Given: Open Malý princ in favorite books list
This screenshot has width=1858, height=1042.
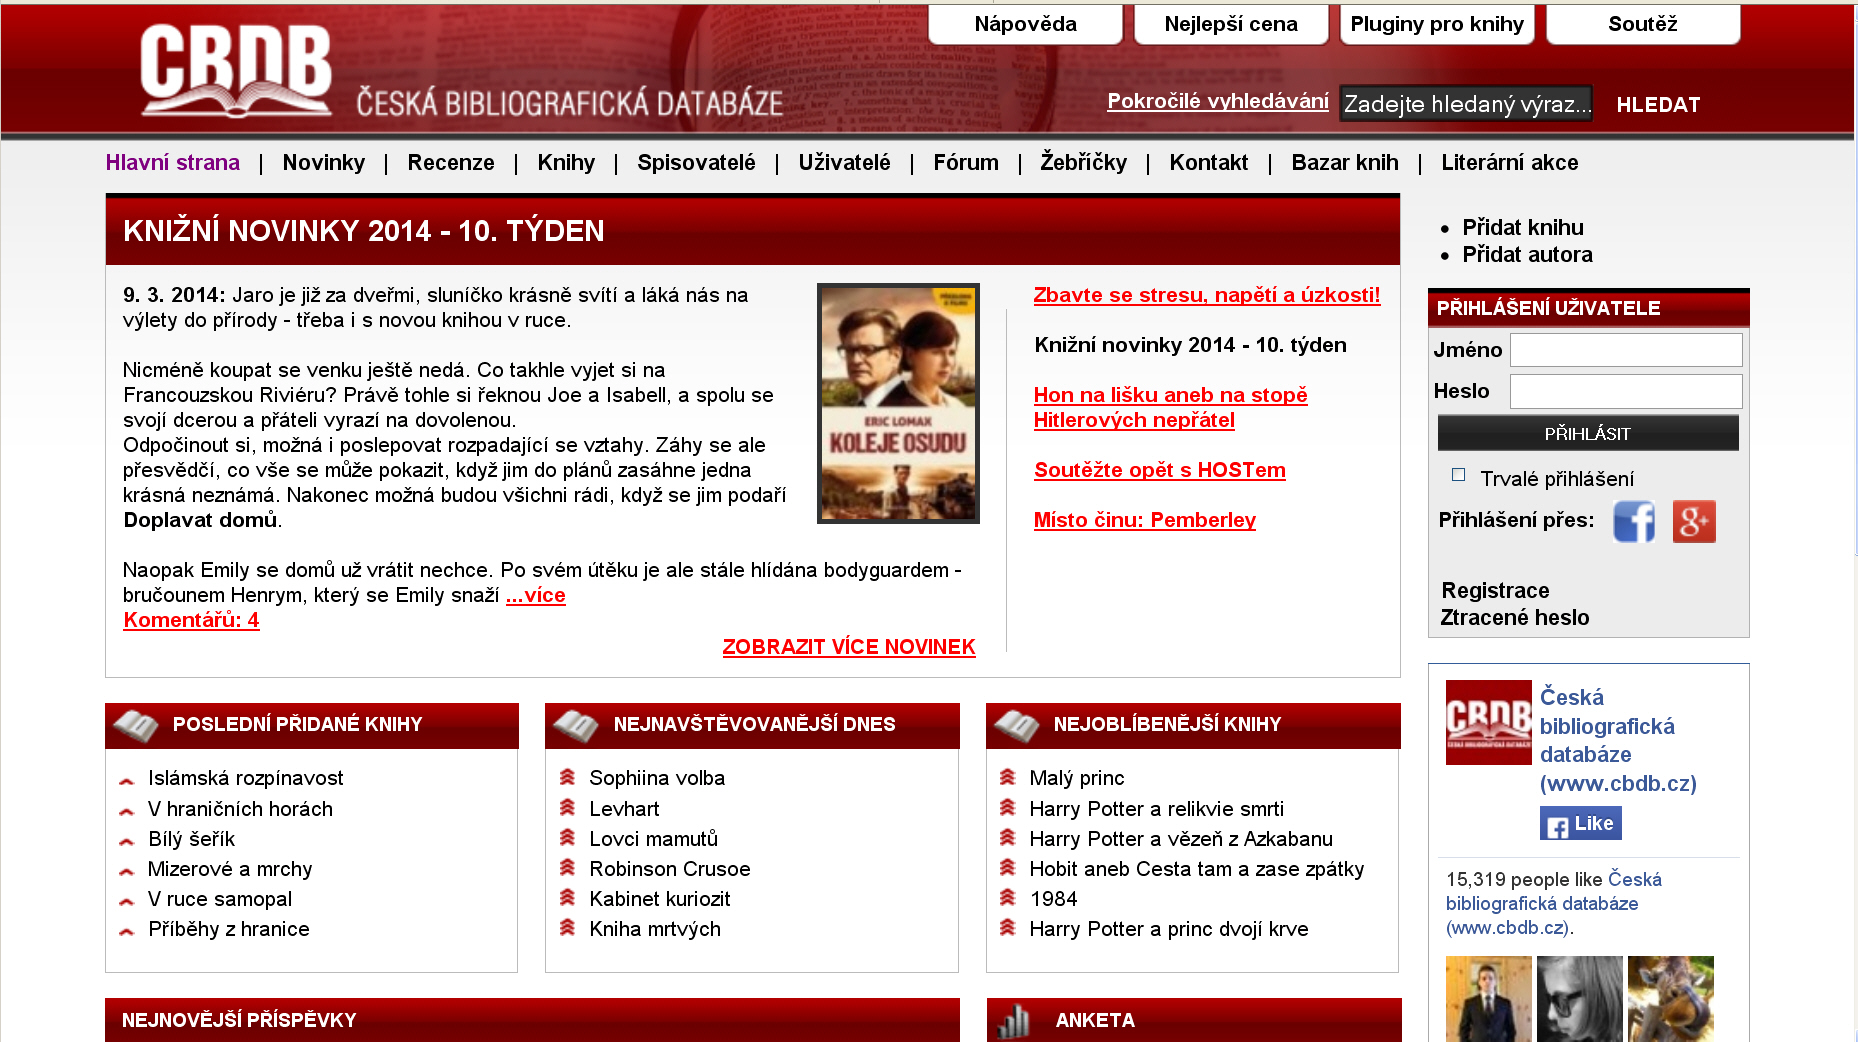Looking at the screenshot, I should point(1077,778).
